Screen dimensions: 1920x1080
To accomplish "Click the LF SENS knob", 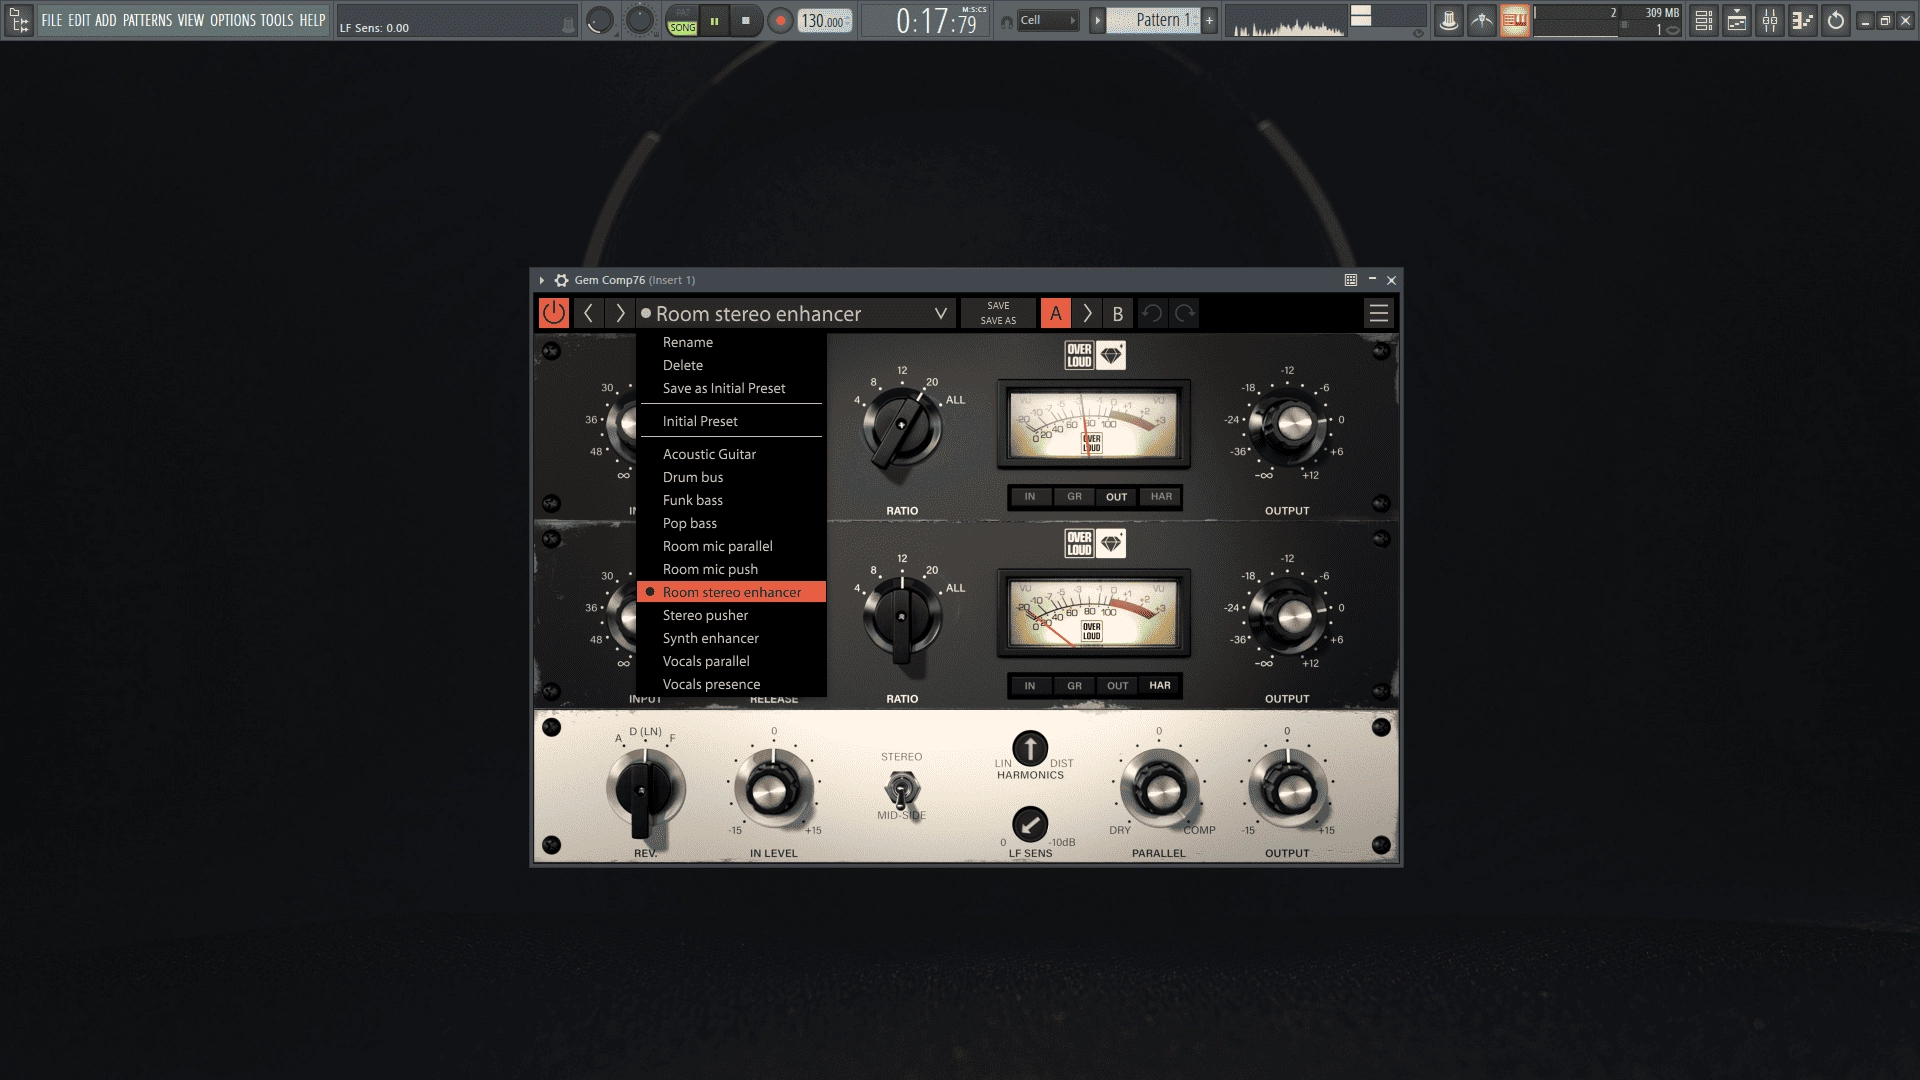I will pyautogui.click(x=1030, y=825).
